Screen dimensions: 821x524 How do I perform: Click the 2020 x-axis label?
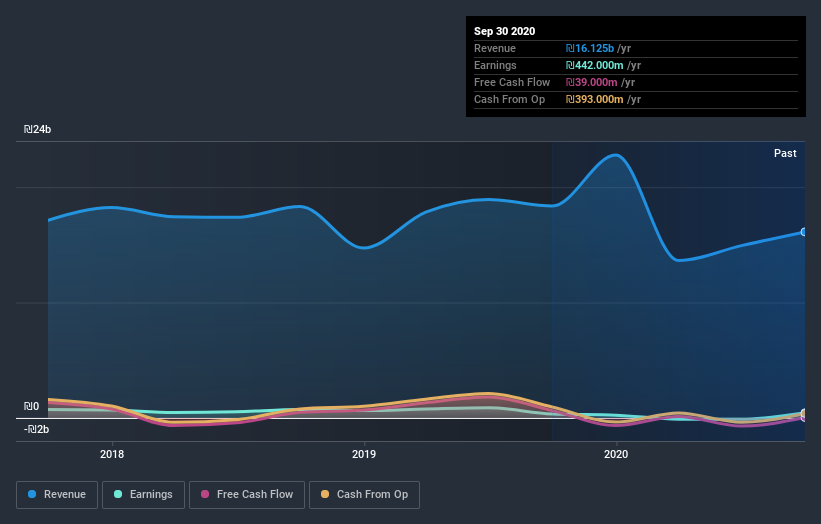[x=616, y=454]
